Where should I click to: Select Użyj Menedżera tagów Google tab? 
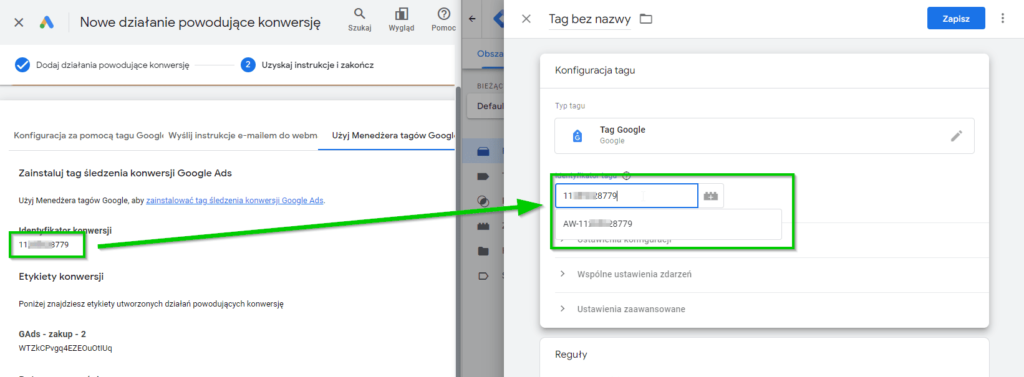point(392,136)
